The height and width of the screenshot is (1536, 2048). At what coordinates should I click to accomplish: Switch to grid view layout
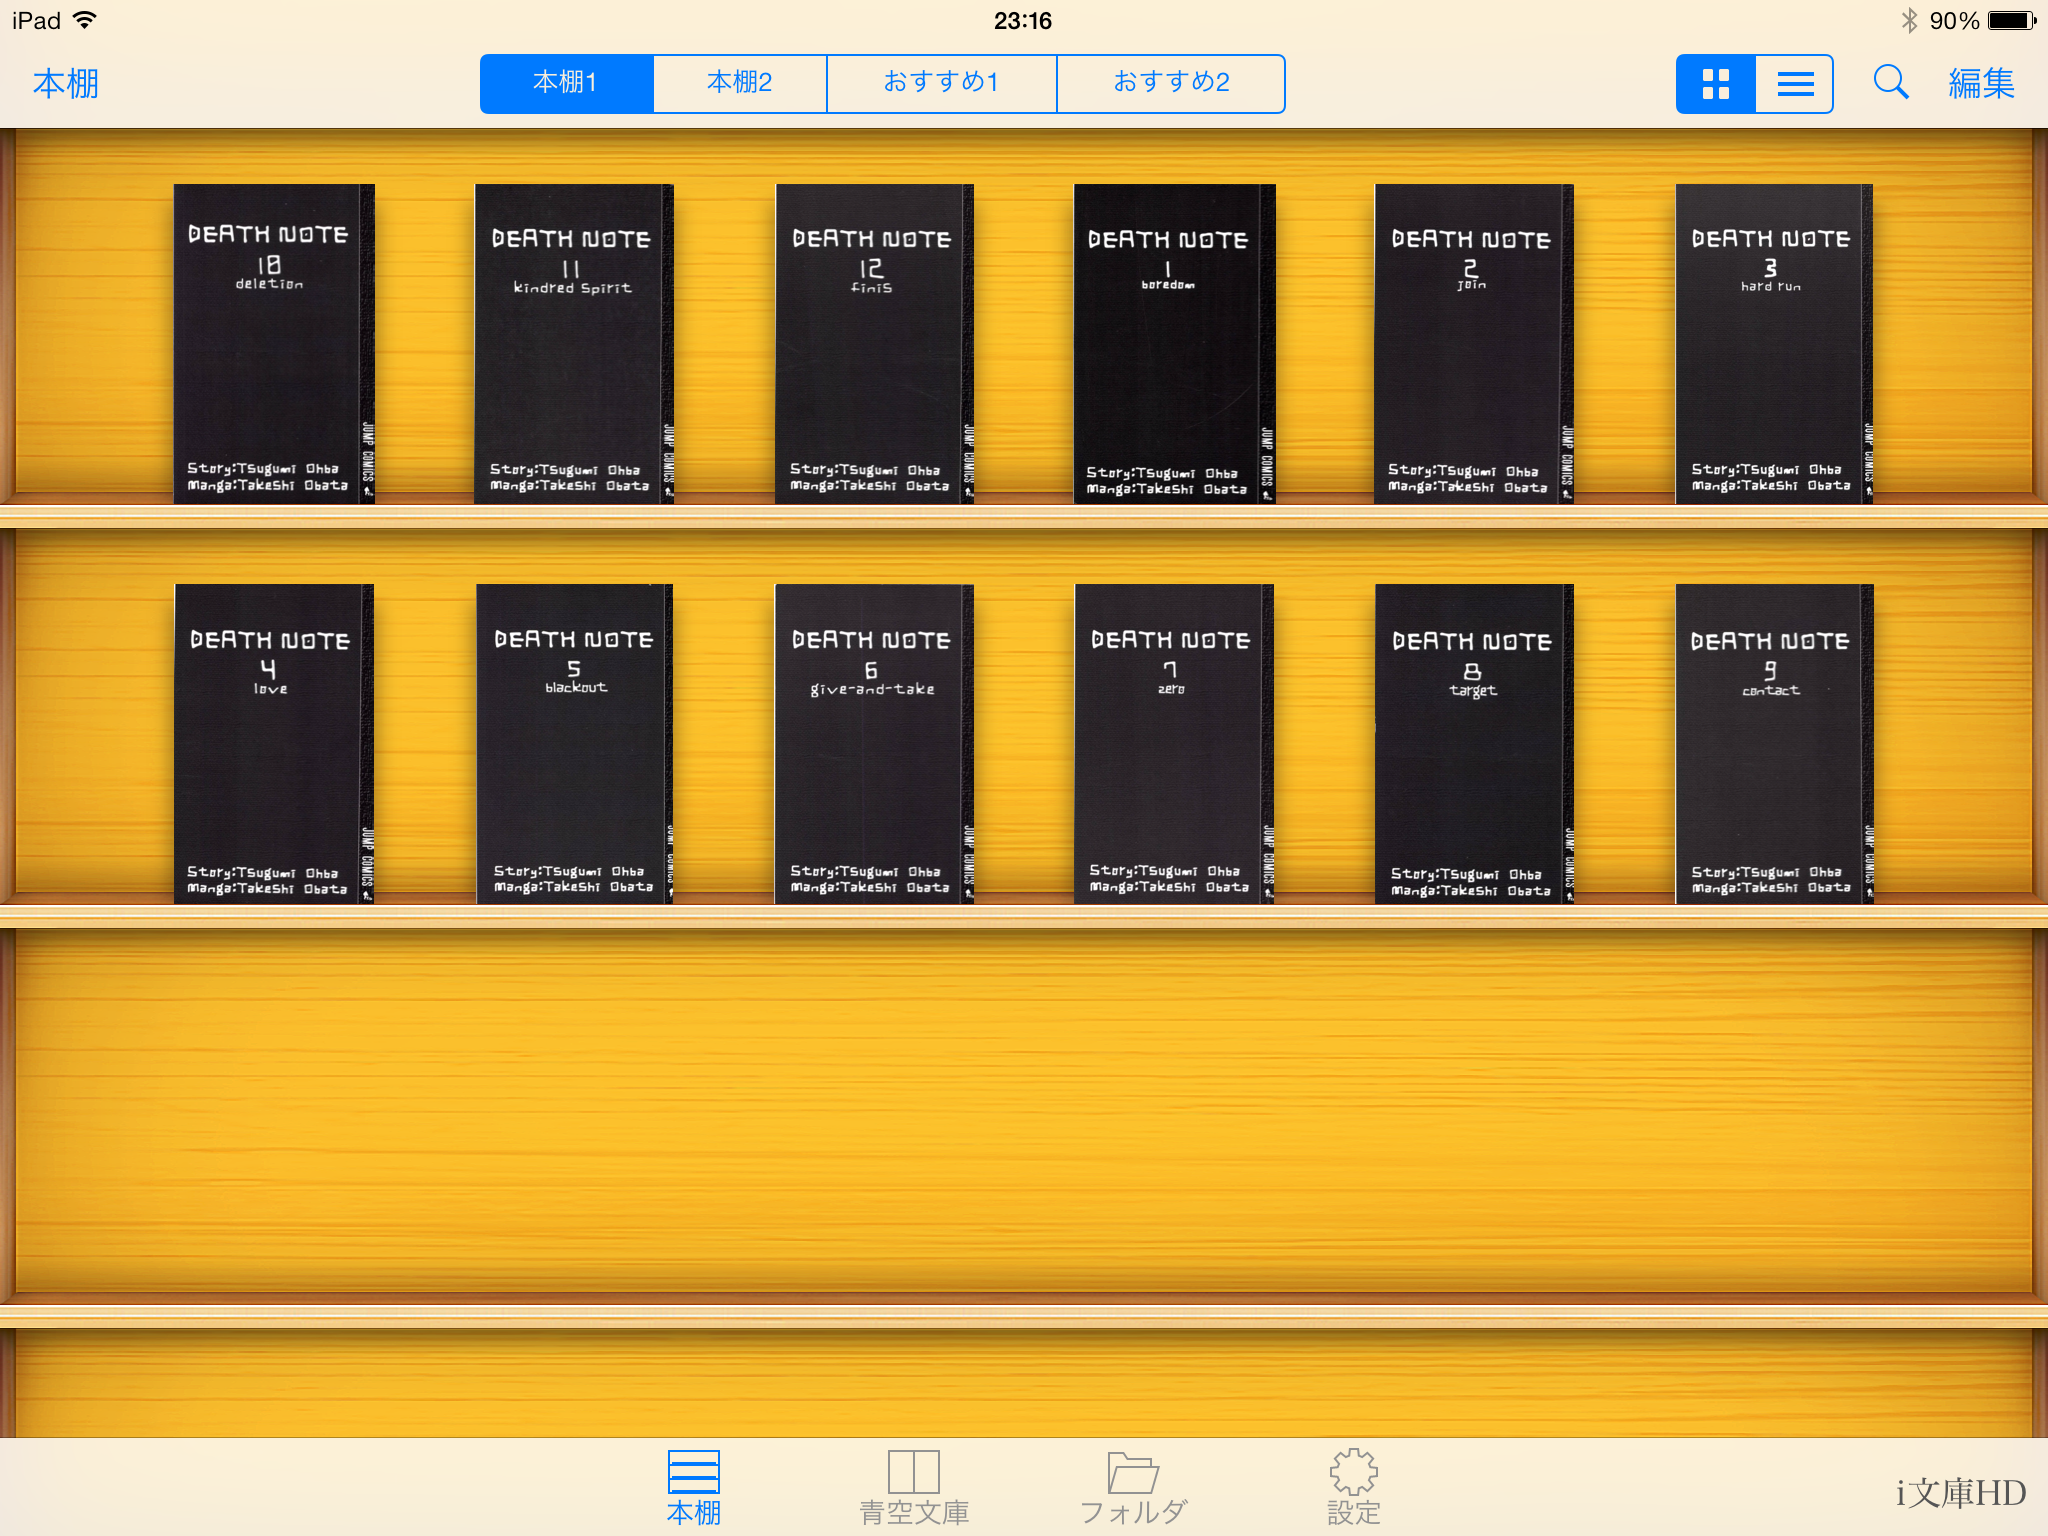pyautogui.click(x=1716, y=84)
